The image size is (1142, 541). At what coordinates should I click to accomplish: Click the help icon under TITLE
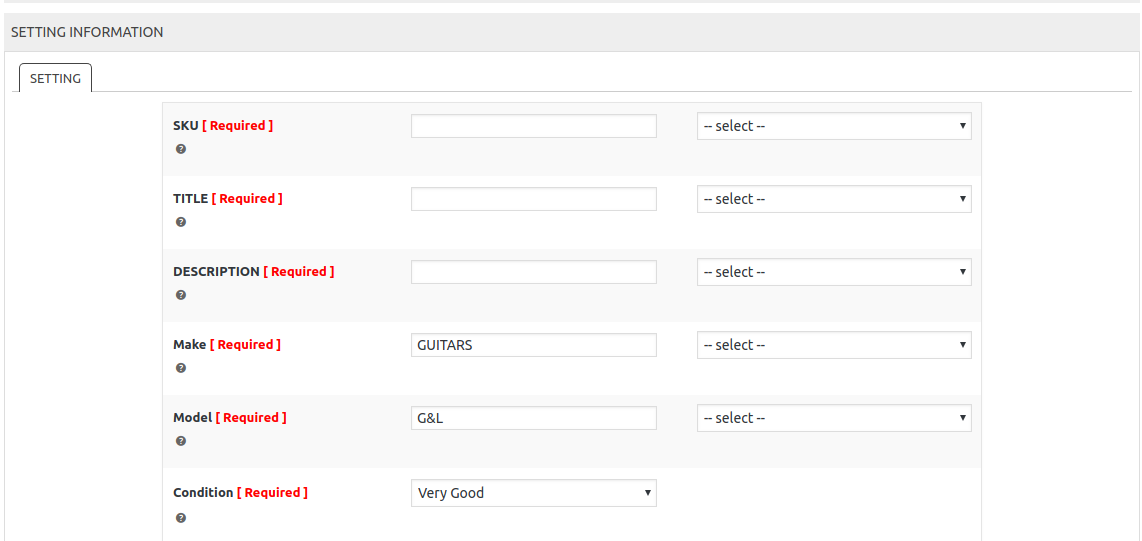pyautogui.click(x=181, y=222)
